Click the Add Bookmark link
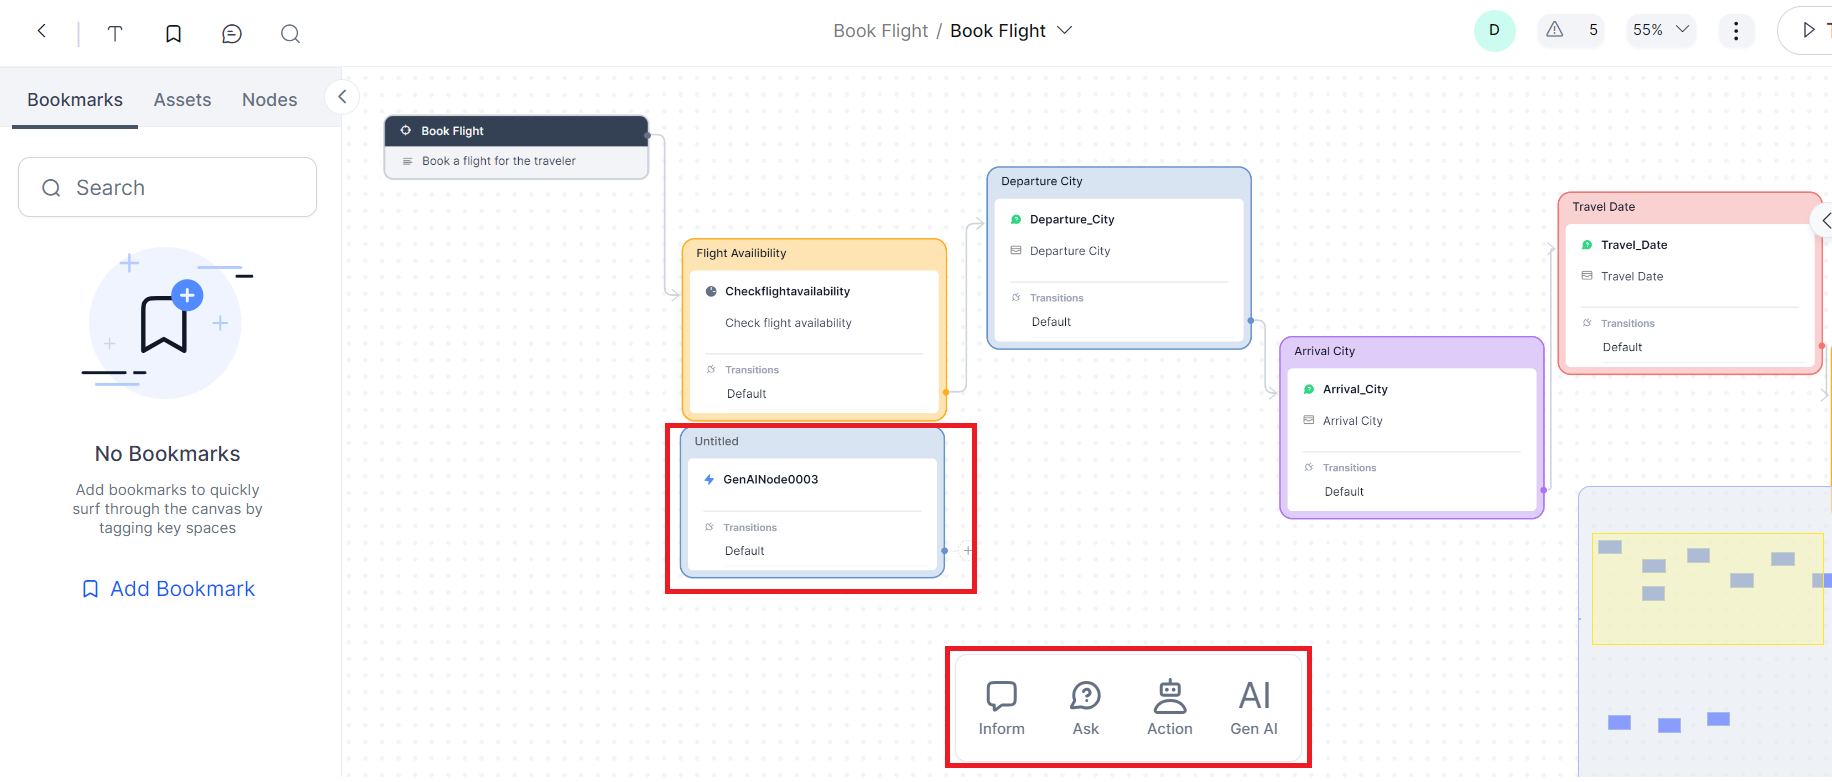Image resolution: width=1832 pixels, height=782 pixels. coord(168,589)
